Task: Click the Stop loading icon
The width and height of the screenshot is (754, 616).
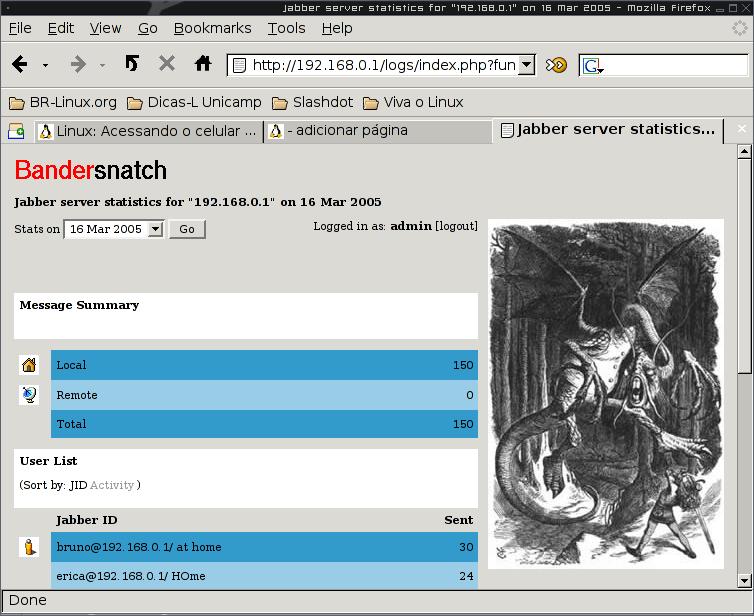Action: (x=167, y=63)
